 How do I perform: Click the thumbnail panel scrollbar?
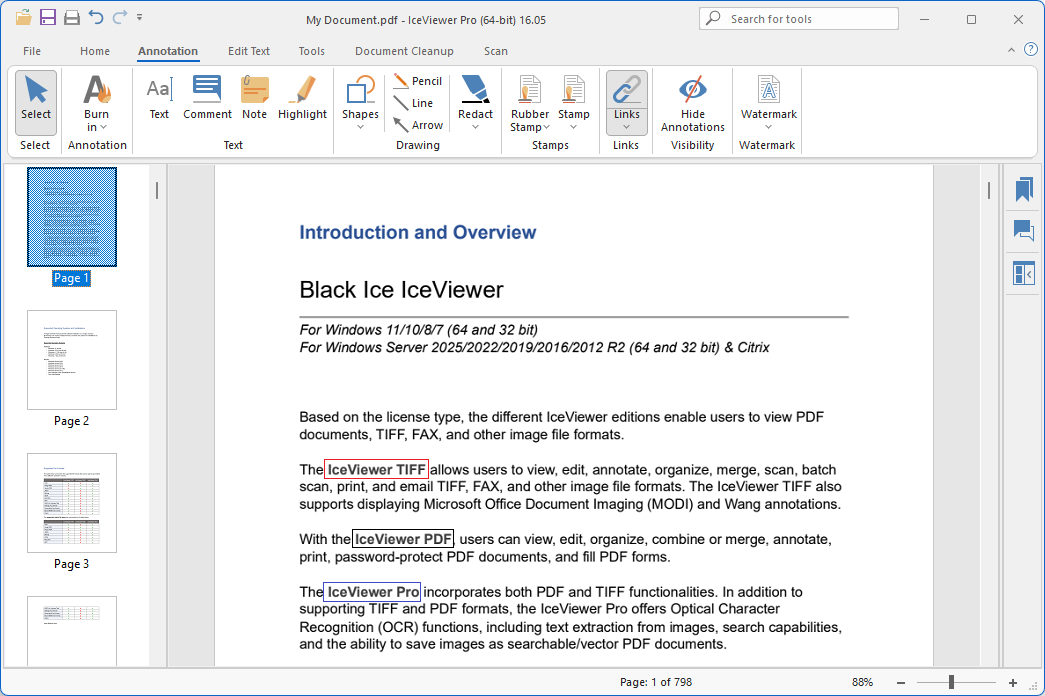(157, 191)
